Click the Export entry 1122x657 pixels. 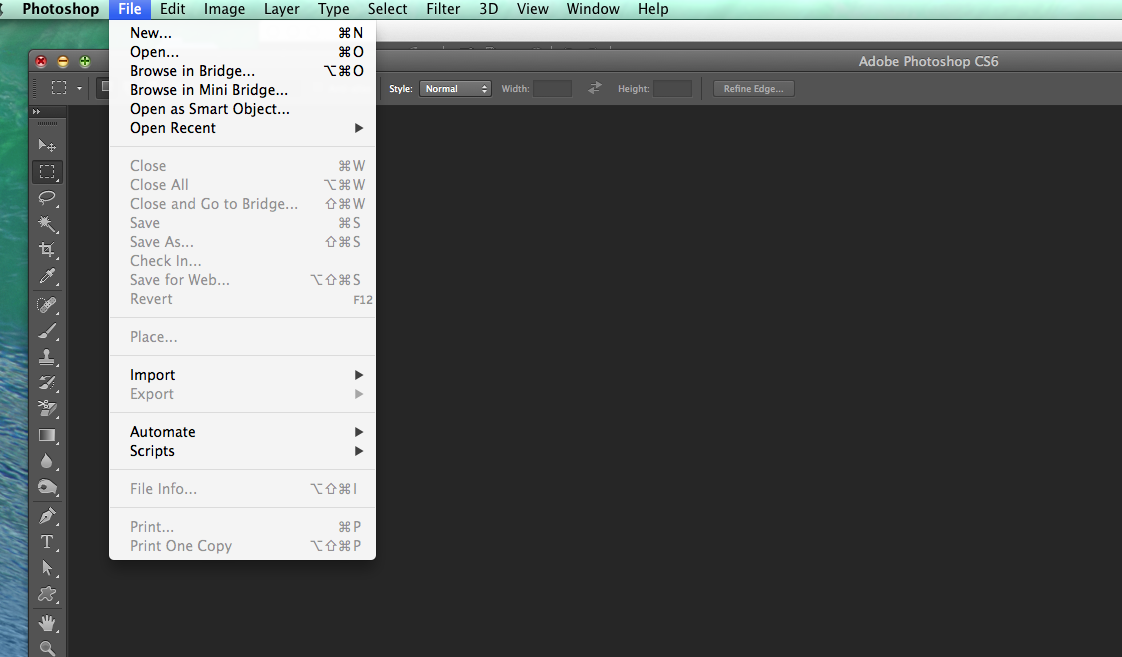click(242, 394)
